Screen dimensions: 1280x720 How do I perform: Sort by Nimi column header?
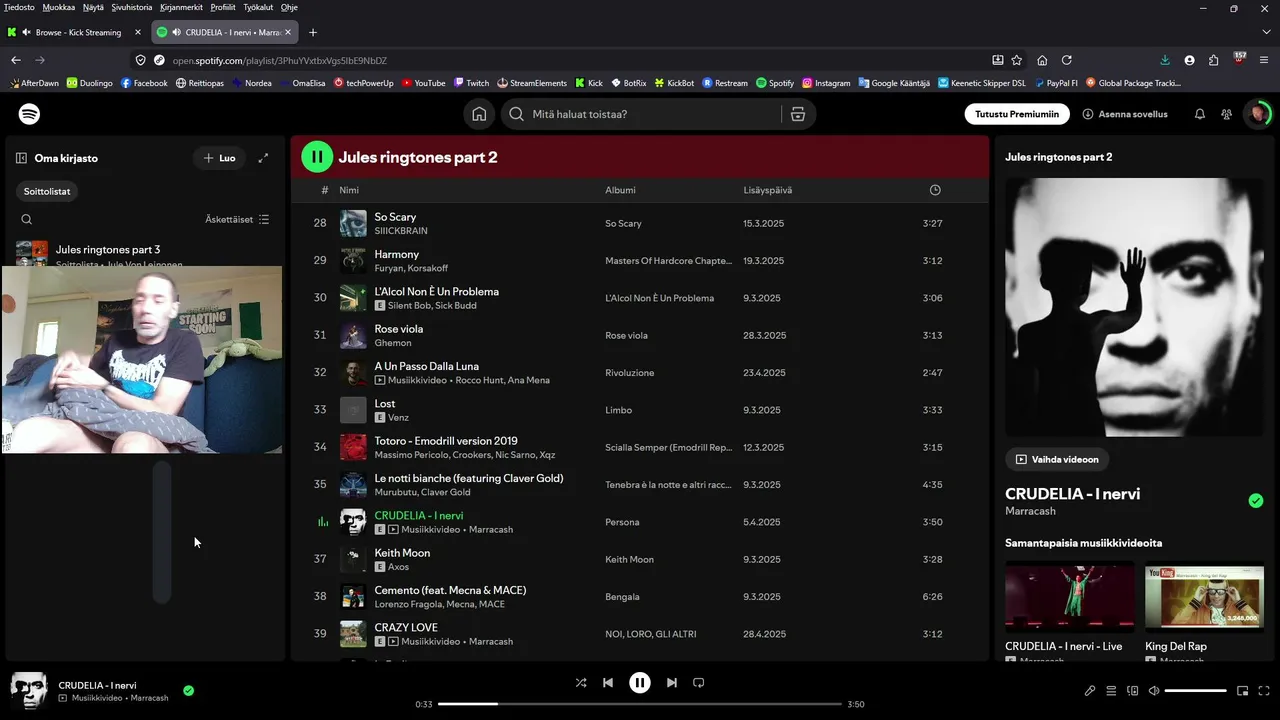(349, 190)
